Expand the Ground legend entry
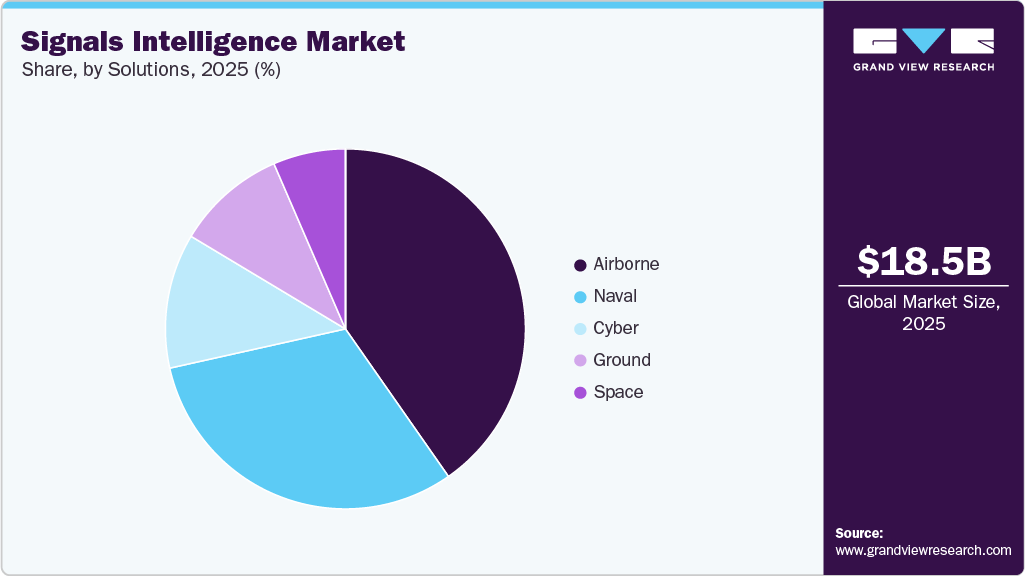 [x=622, y=360]
